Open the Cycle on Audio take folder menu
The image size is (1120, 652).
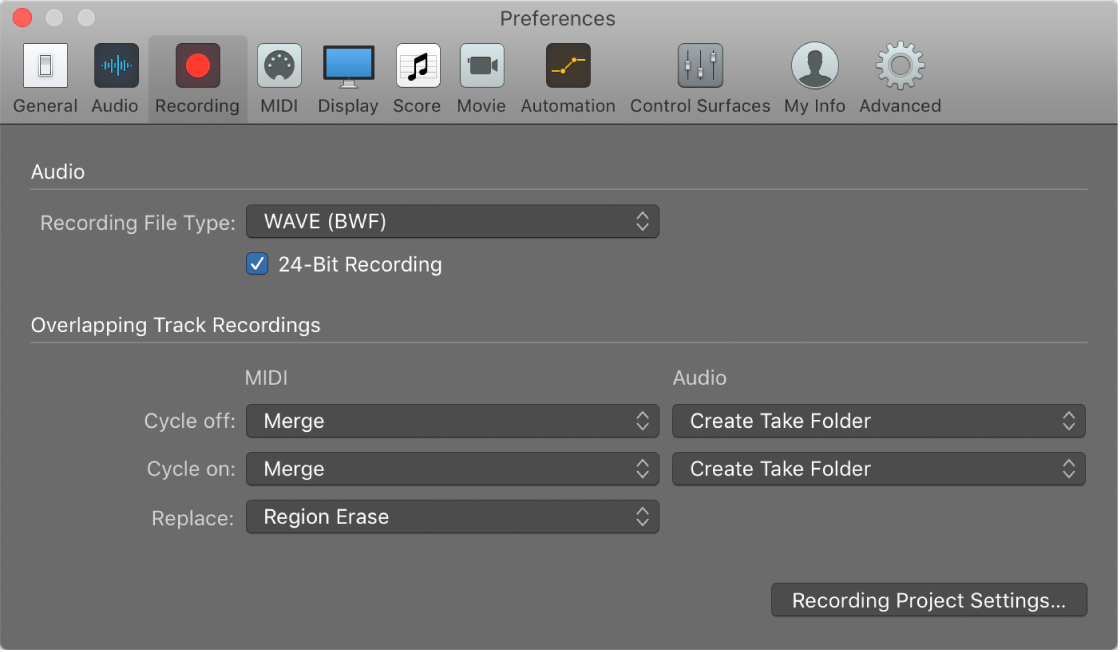pos(879,469)
